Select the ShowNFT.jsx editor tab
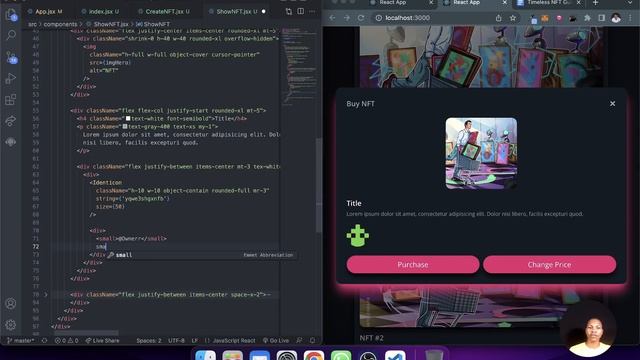The width and height of the screenshot is (640, 360). 237,11
